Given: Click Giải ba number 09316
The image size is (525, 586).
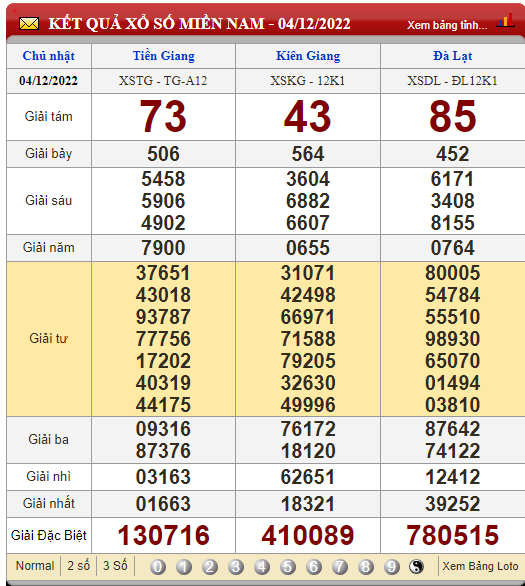Looking at the screenshot, I should tap(163, 429).
